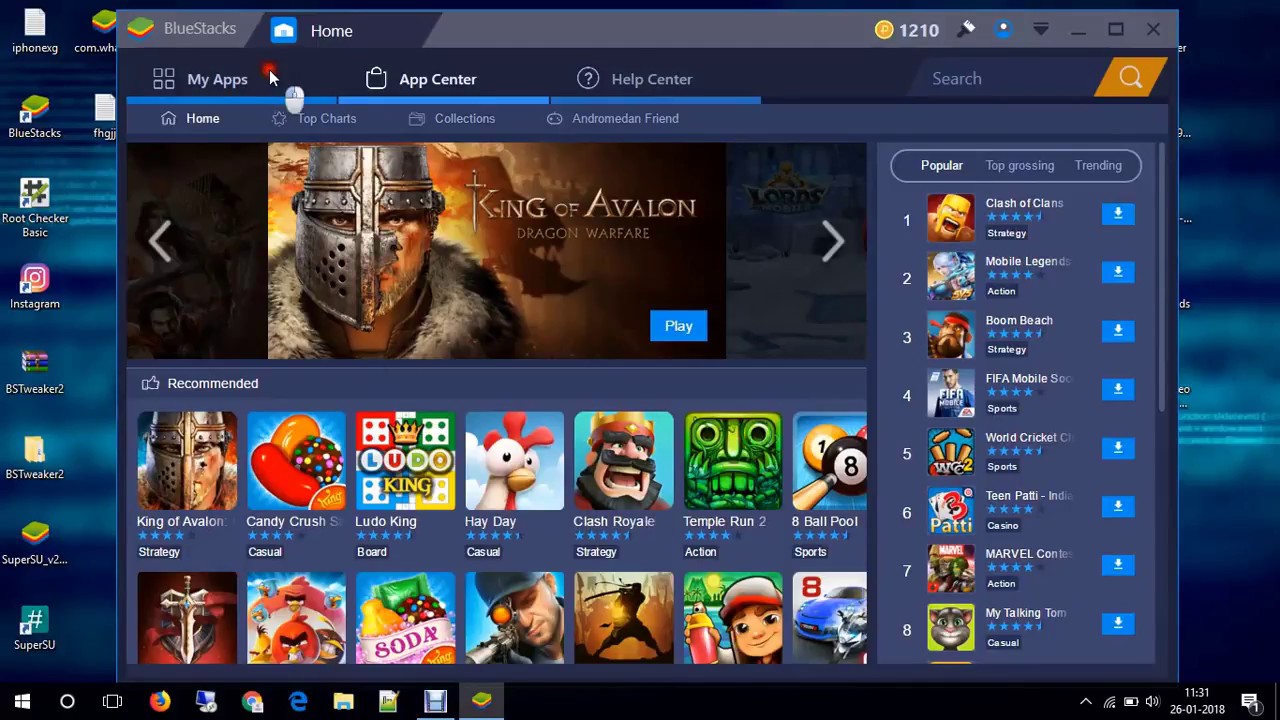The image size is (1280, 720).
Task: Open Clash Royale in Recommended
Action: click(623, 461)
